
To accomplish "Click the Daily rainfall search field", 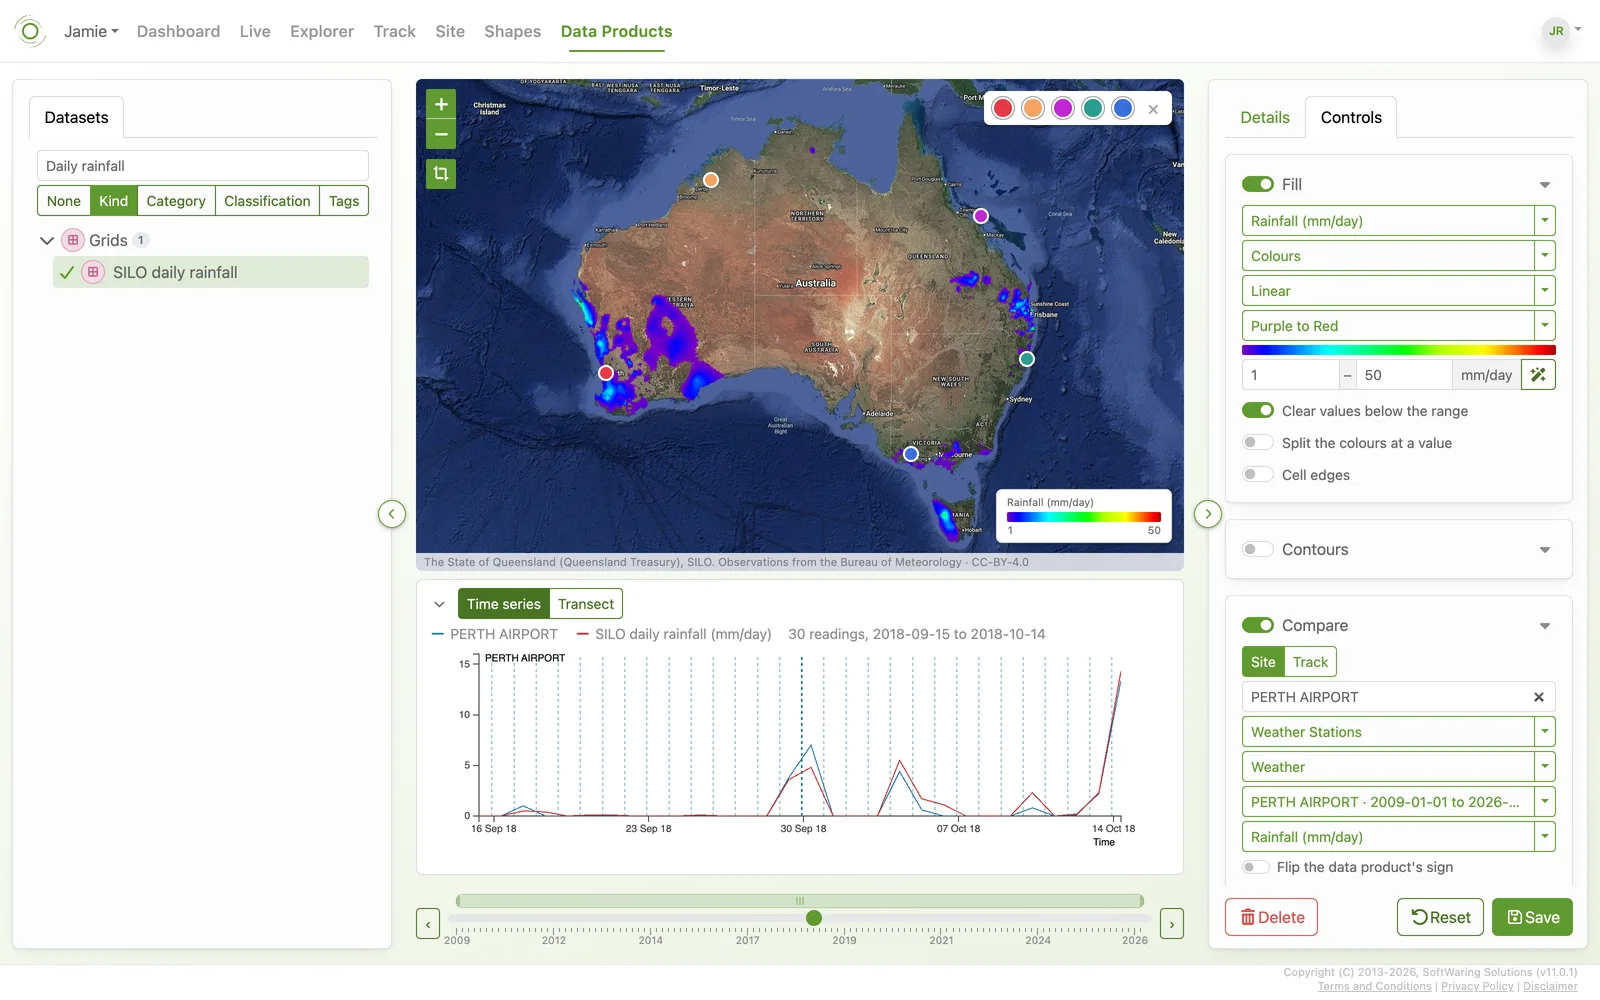I will (x=203, y=166).
